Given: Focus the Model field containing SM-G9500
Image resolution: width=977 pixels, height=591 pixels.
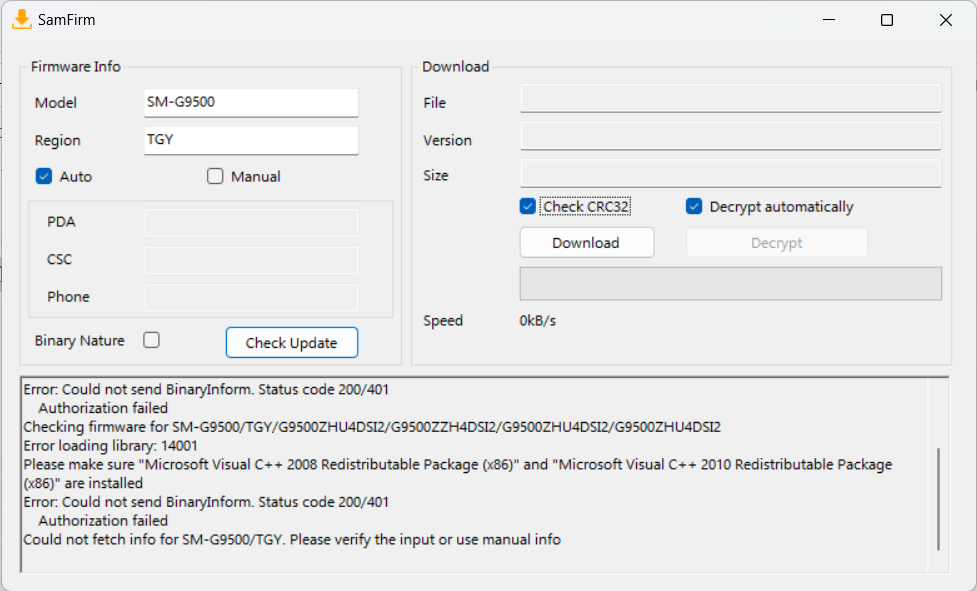Looking at the screenshot, I should [x=251, y=102].
